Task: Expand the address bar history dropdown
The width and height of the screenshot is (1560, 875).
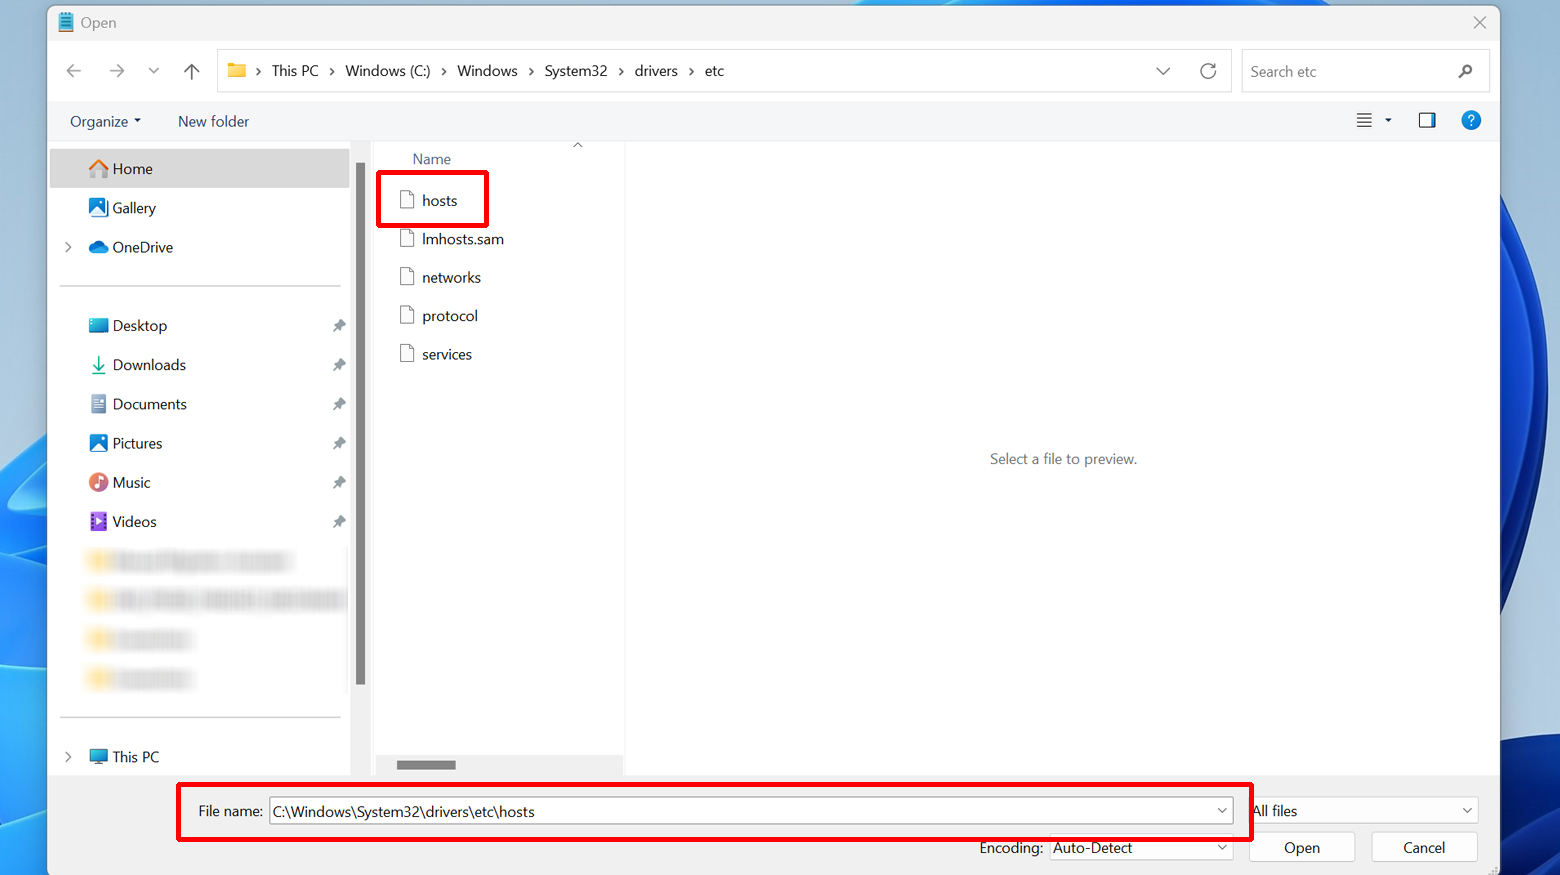Action: tap(1163, 71)
